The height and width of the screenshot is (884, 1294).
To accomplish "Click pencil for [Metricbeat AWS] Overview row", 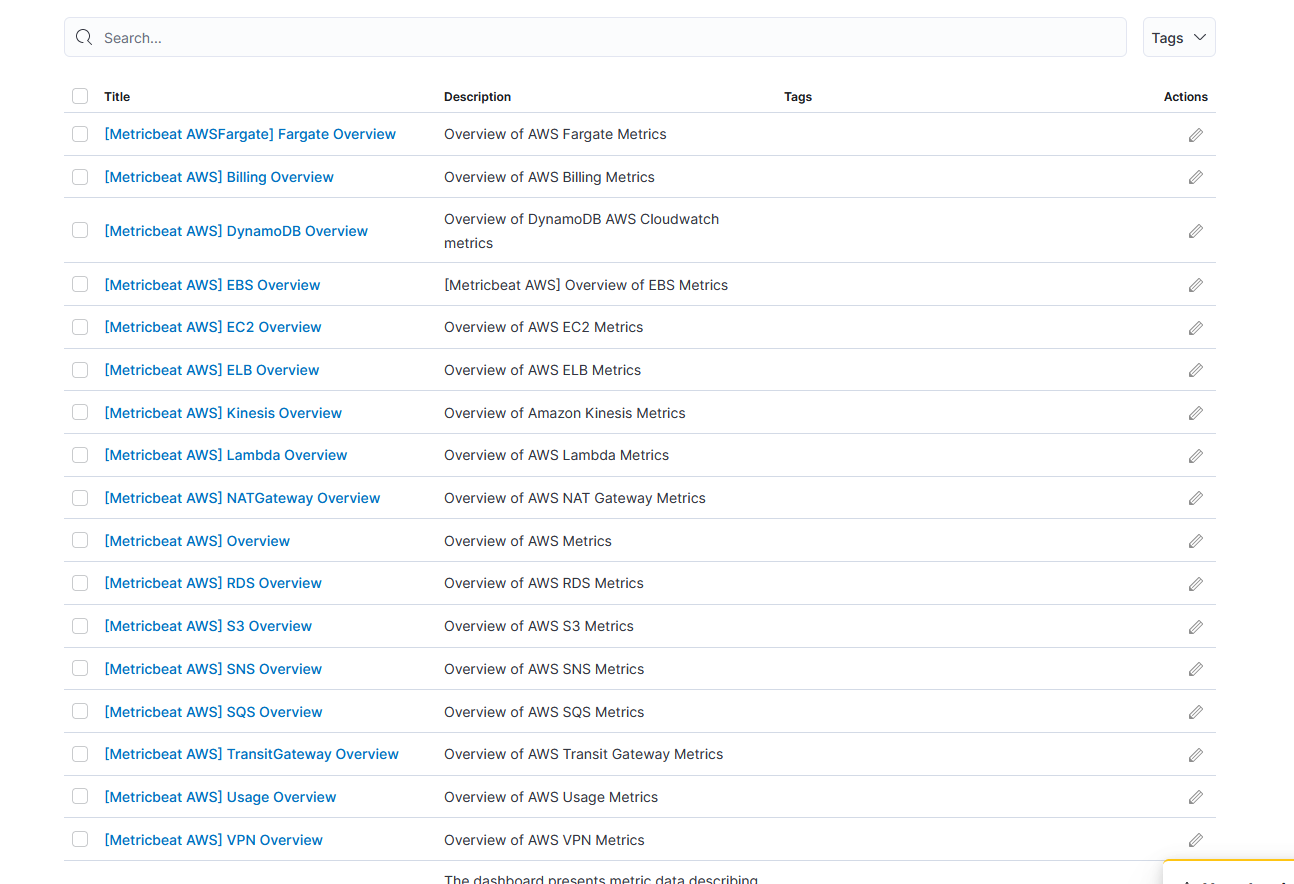I will (1195, 541).
